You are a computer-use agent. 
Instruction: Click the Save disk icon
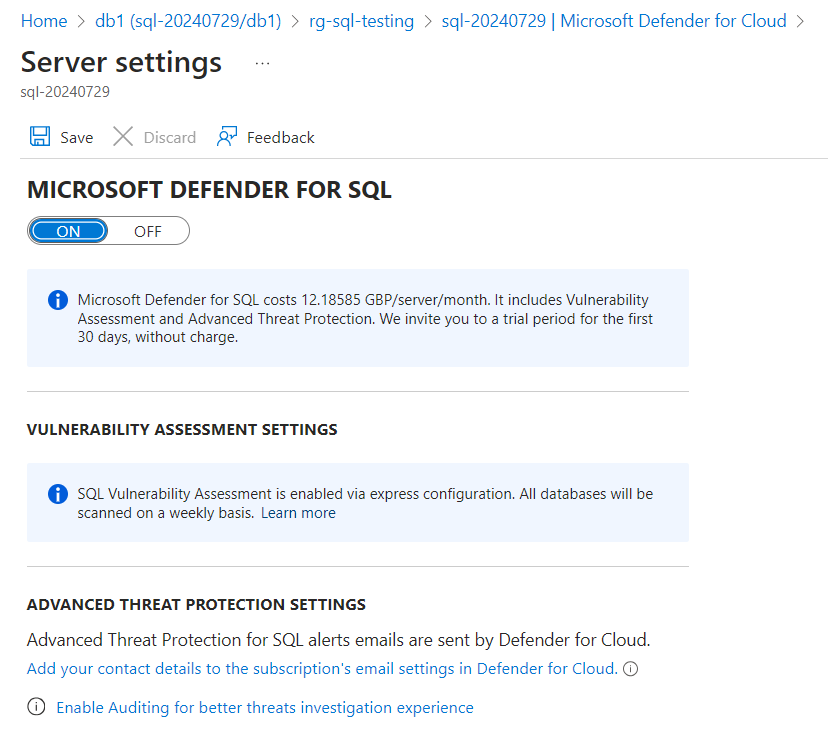(x=40, y=137)
